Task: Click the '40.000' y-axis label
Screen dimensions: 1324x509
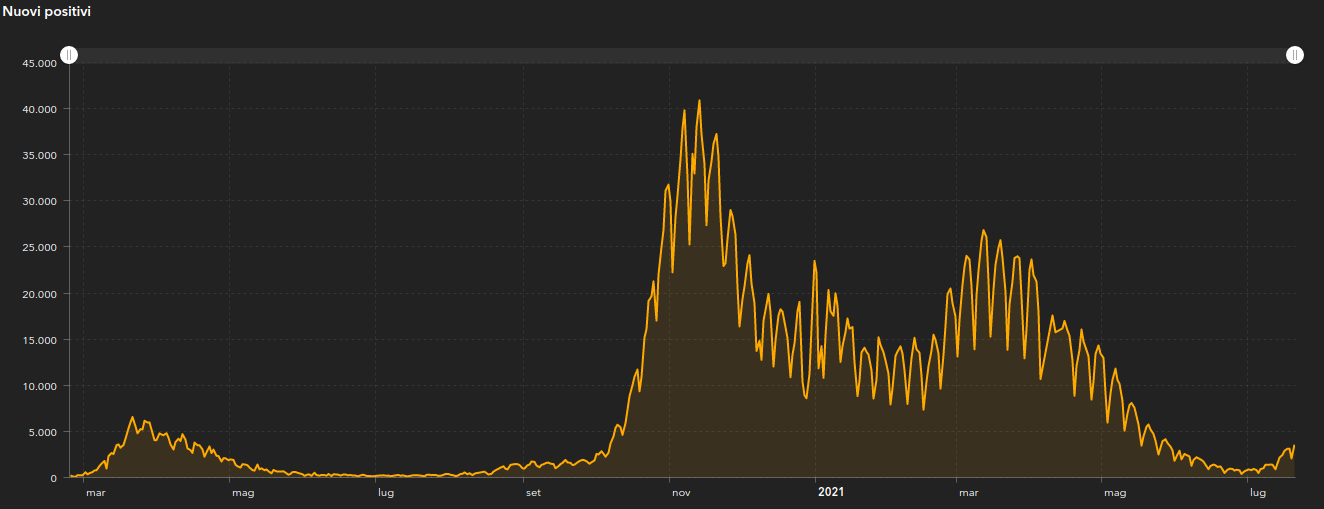Action: click(x=38, y=109)
